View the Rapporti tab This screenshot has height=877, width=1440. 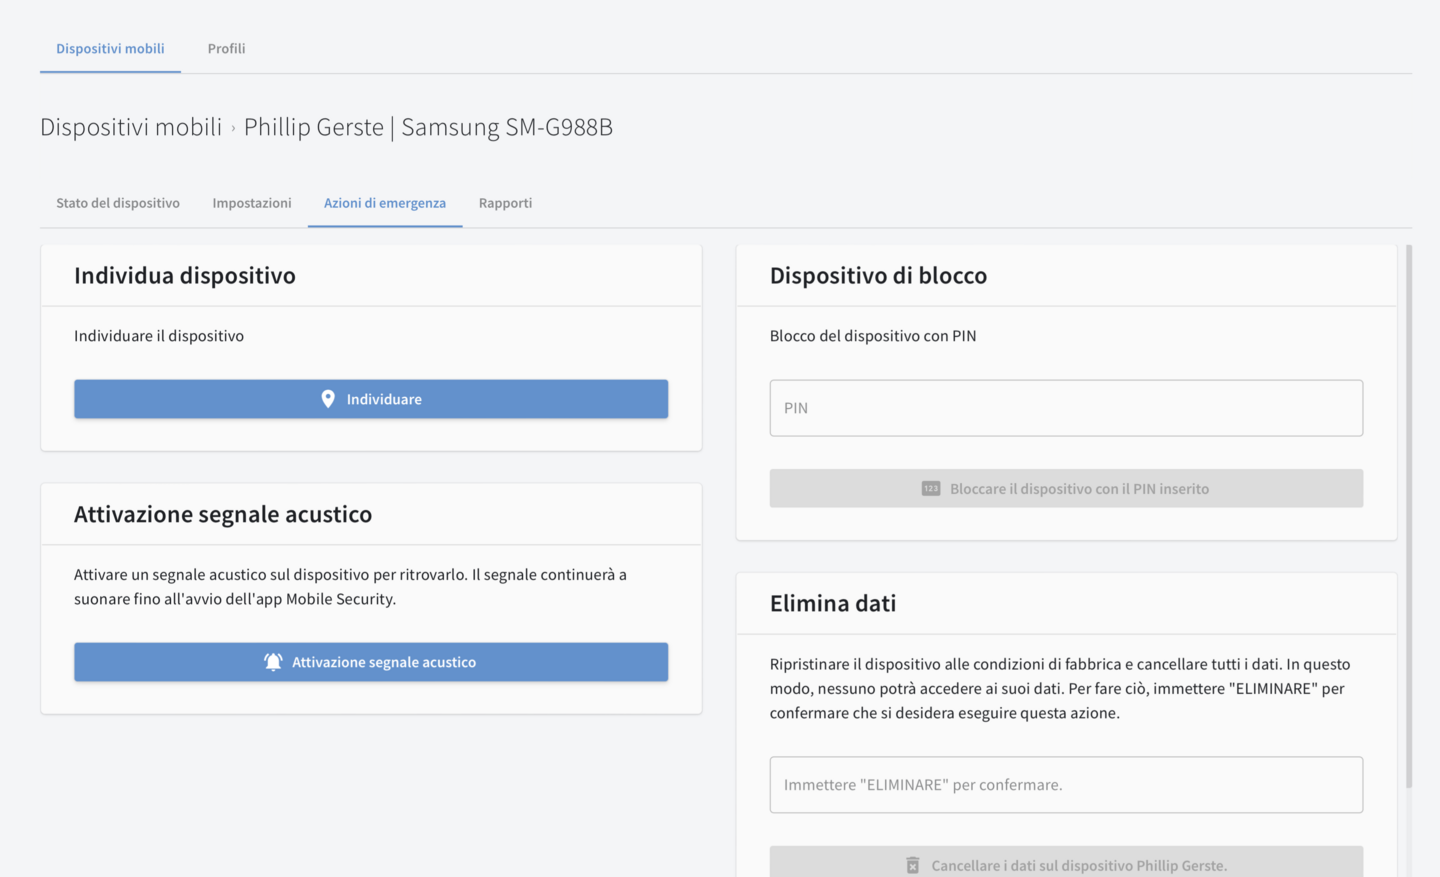[505, 203]
